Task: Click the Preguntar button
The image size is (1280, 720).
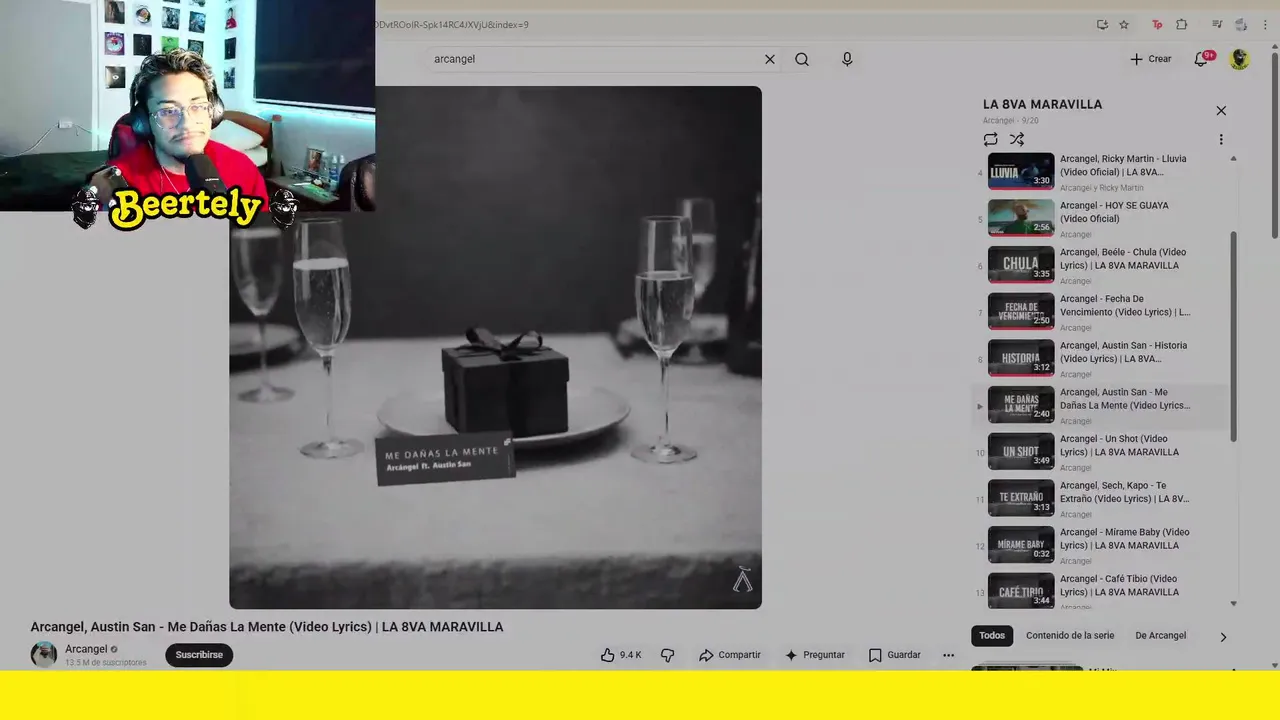Action: (815, 655)
